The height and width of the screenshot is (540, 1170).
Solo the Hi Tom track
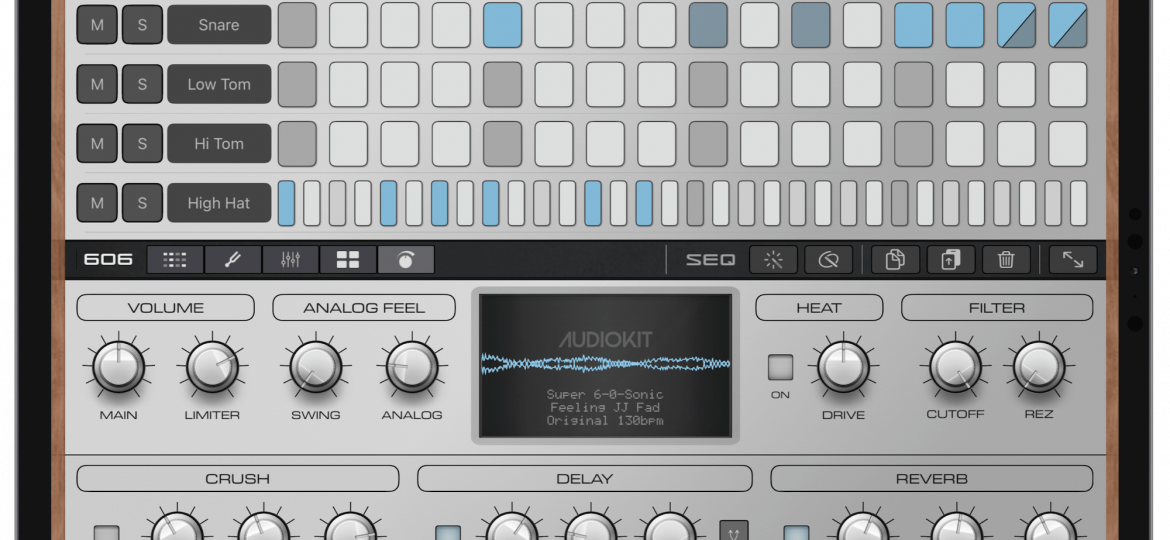[142, 143]
